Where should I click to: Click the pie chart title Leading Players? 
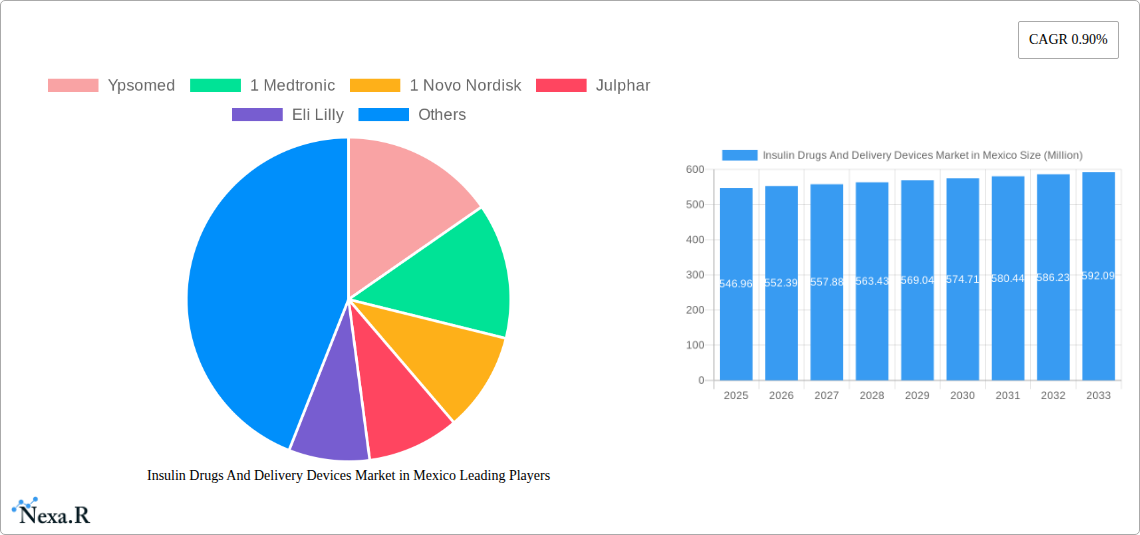click(348, 475)
